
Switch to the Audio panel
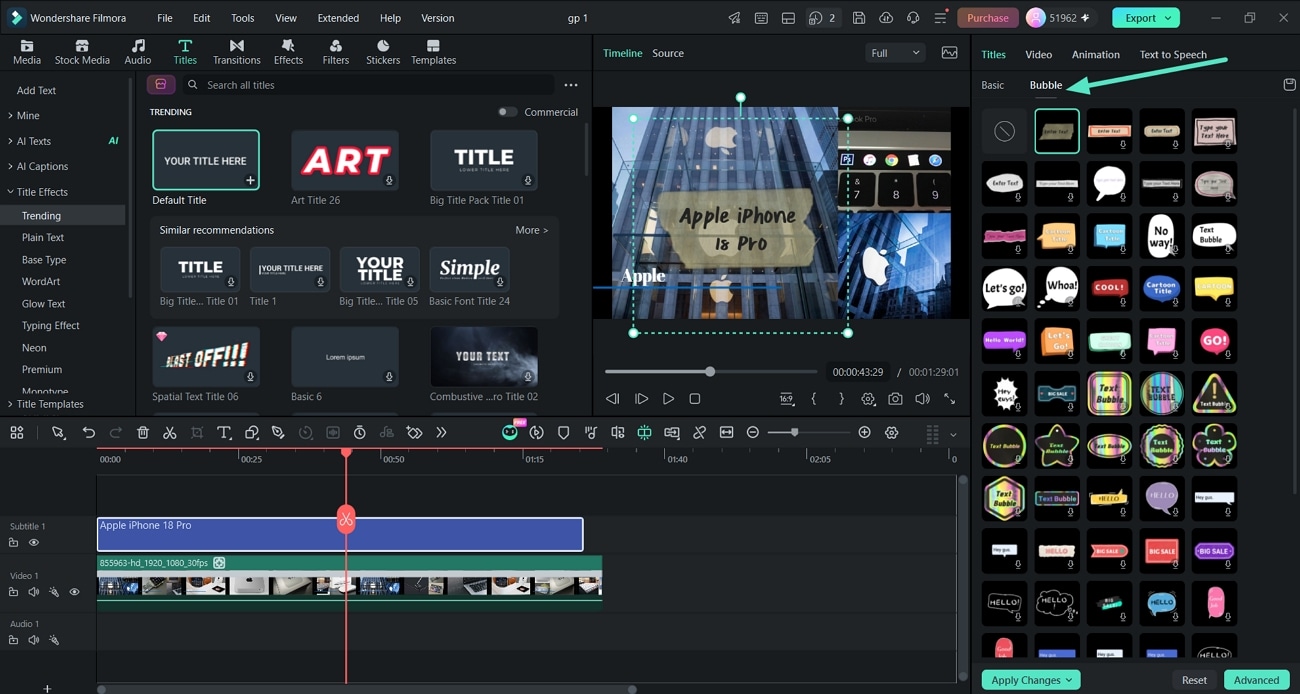(x=138, y=52)
